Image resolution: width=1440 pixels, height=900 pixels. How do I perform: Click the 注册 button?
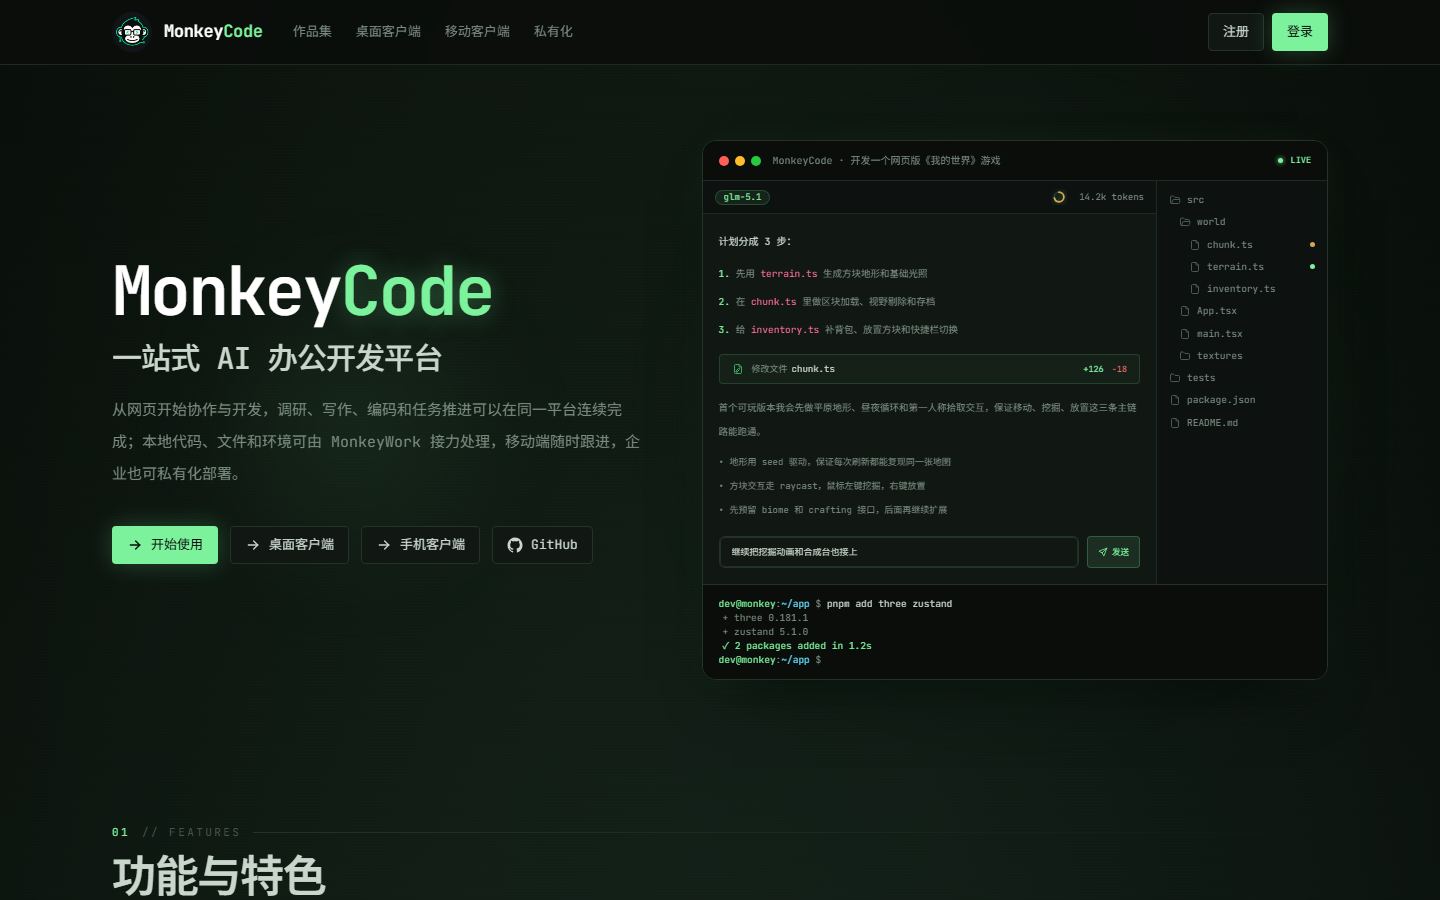pos(1236,32)
